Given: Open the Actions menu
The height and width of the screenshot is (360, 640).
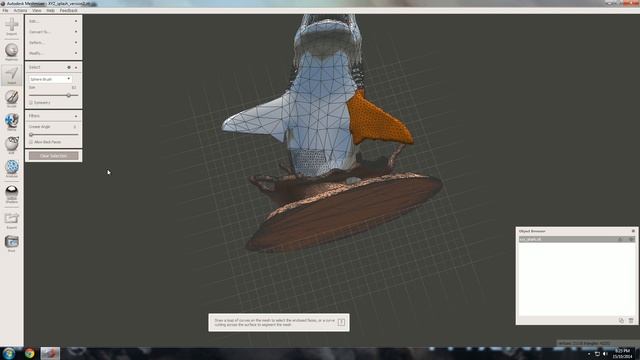Looking at the screenshot, I should point(20,11).
